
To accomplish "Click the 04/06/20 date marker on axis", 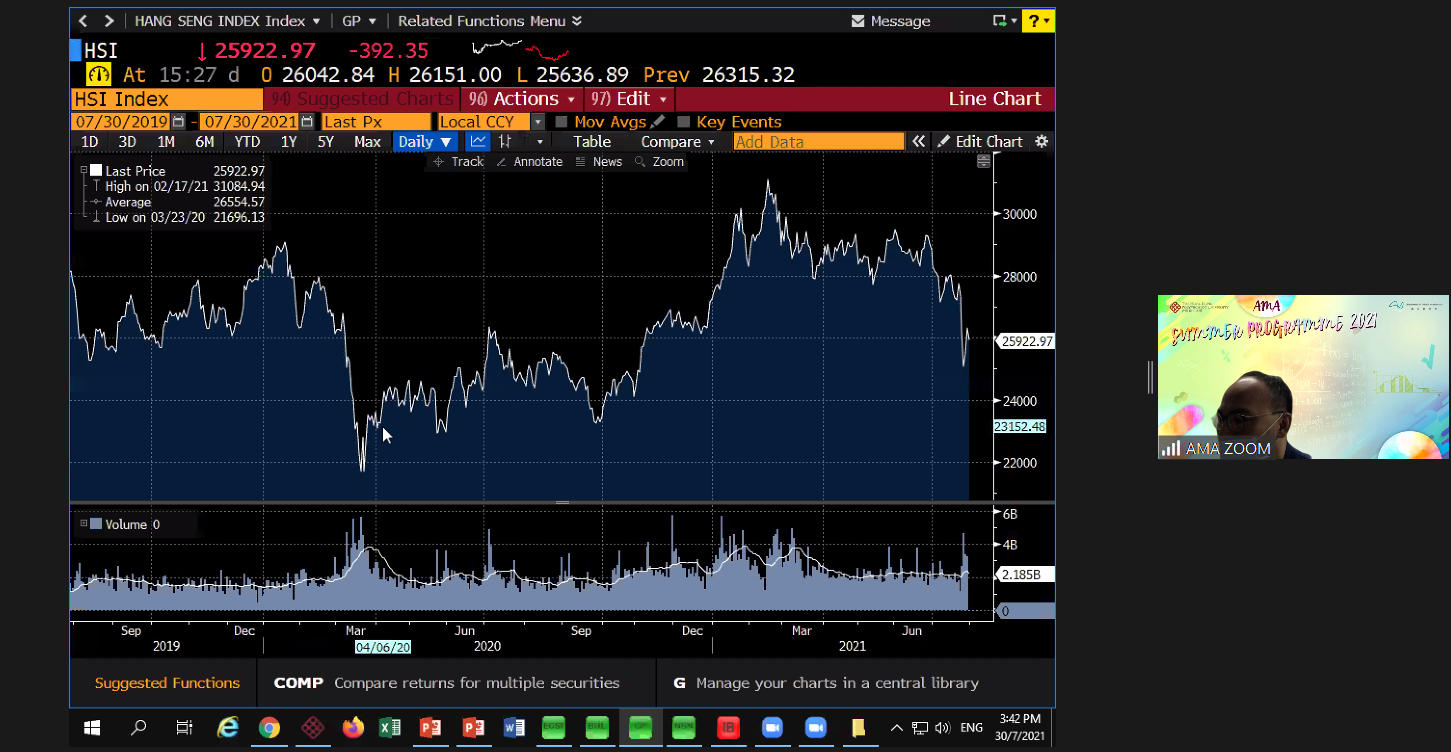I will [383, 647].
